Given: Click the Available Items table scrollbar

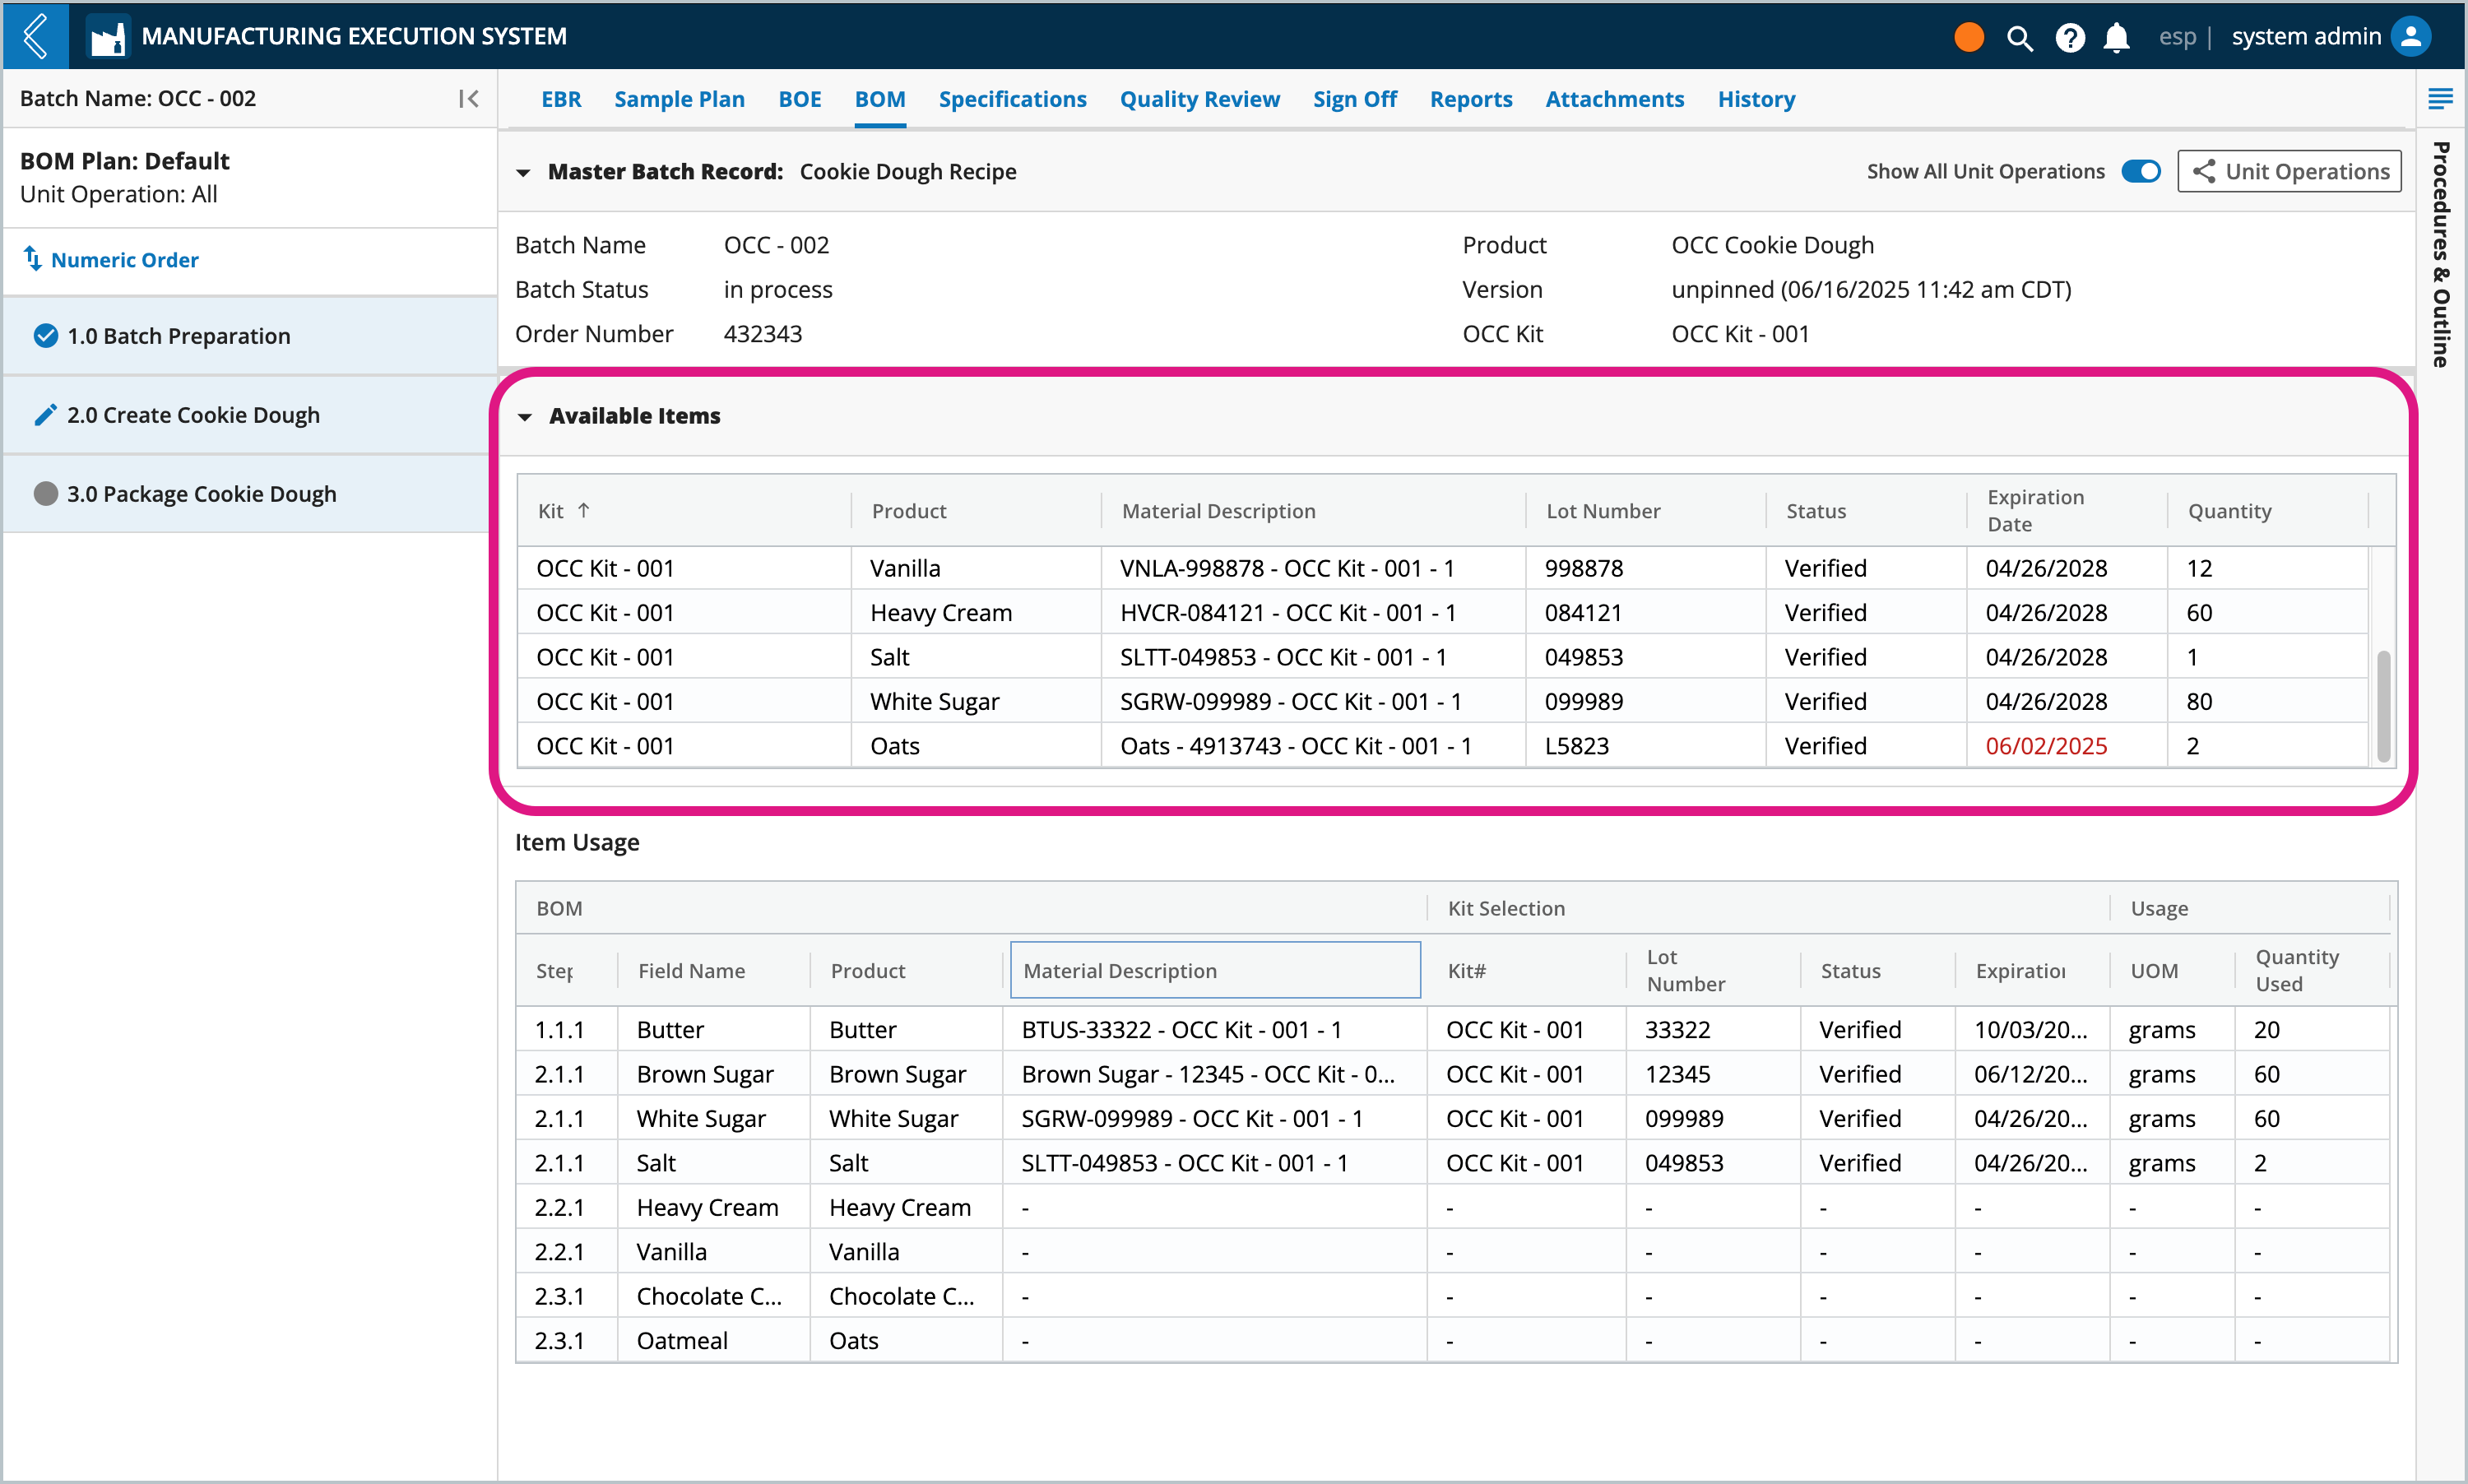Looking at the screenshot, I should (2383, 706).
